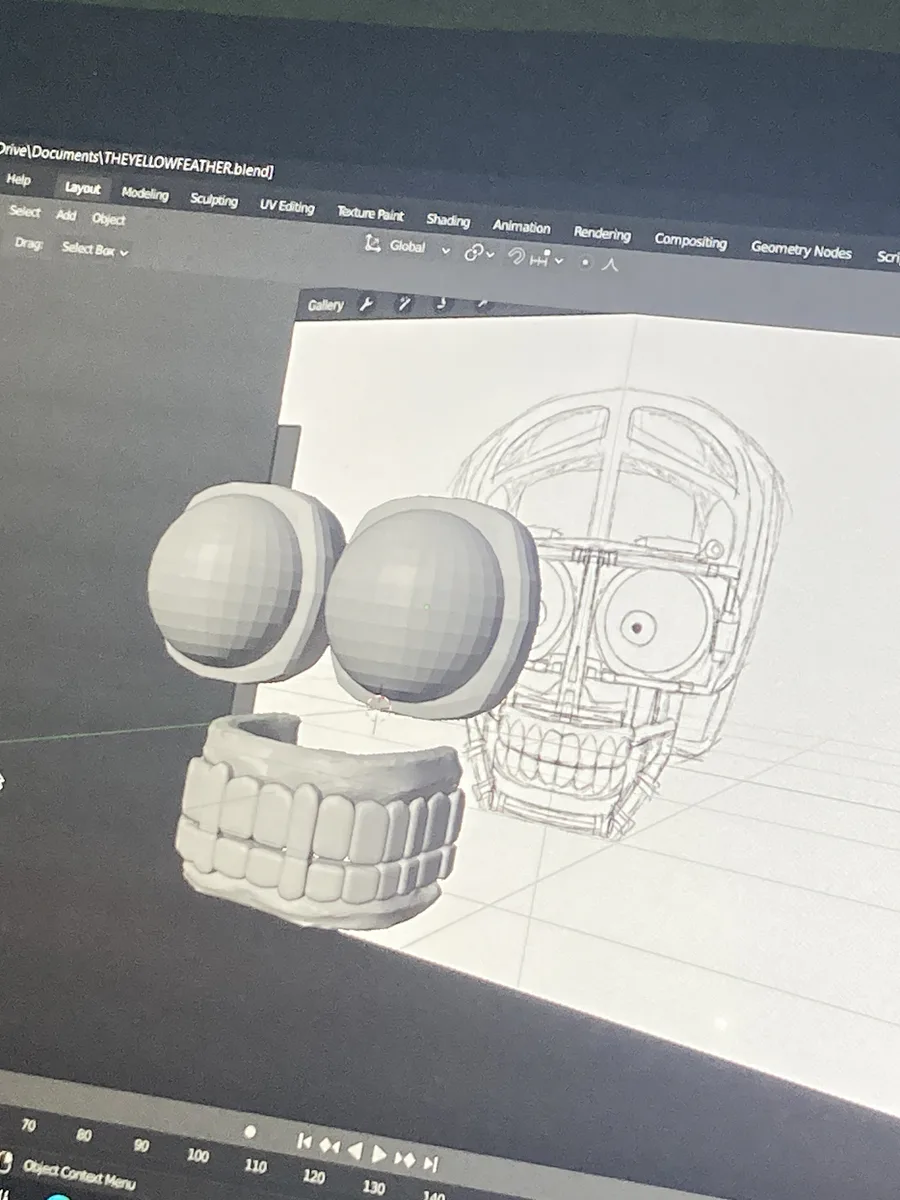Toggle proportional editing circle icon
The image size is (900, 1200).
[586, 263]
